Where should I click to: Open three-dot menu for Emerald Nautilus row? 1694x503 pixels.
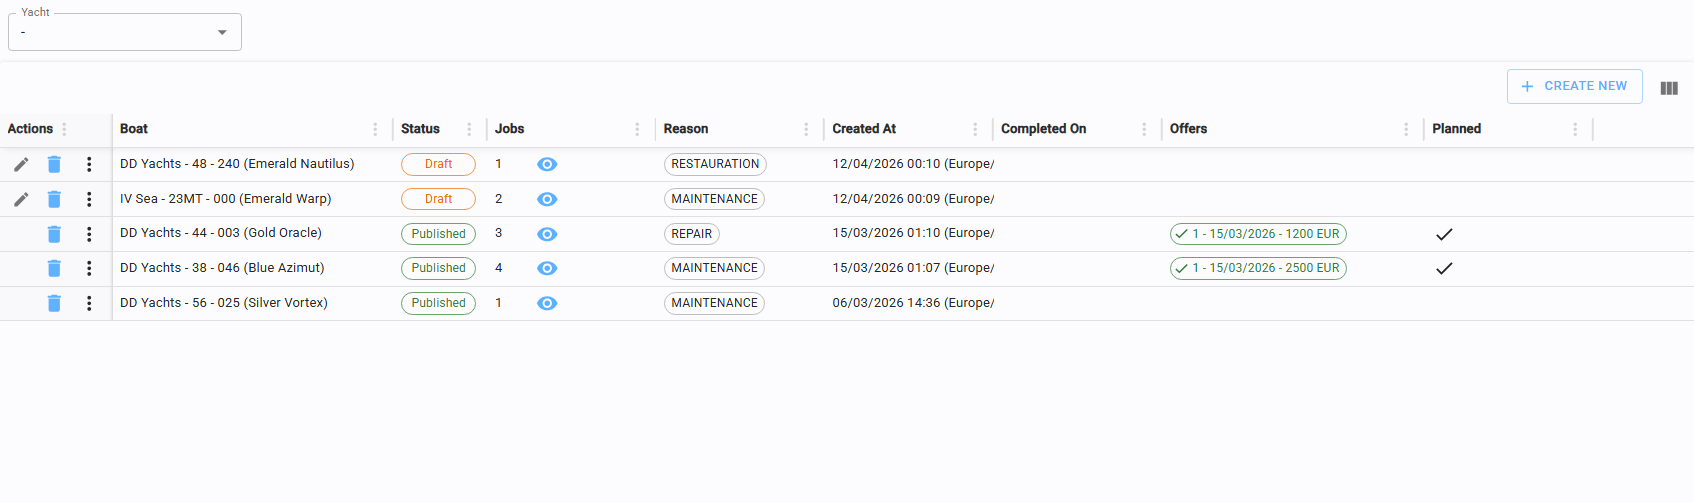coord(89,164)
